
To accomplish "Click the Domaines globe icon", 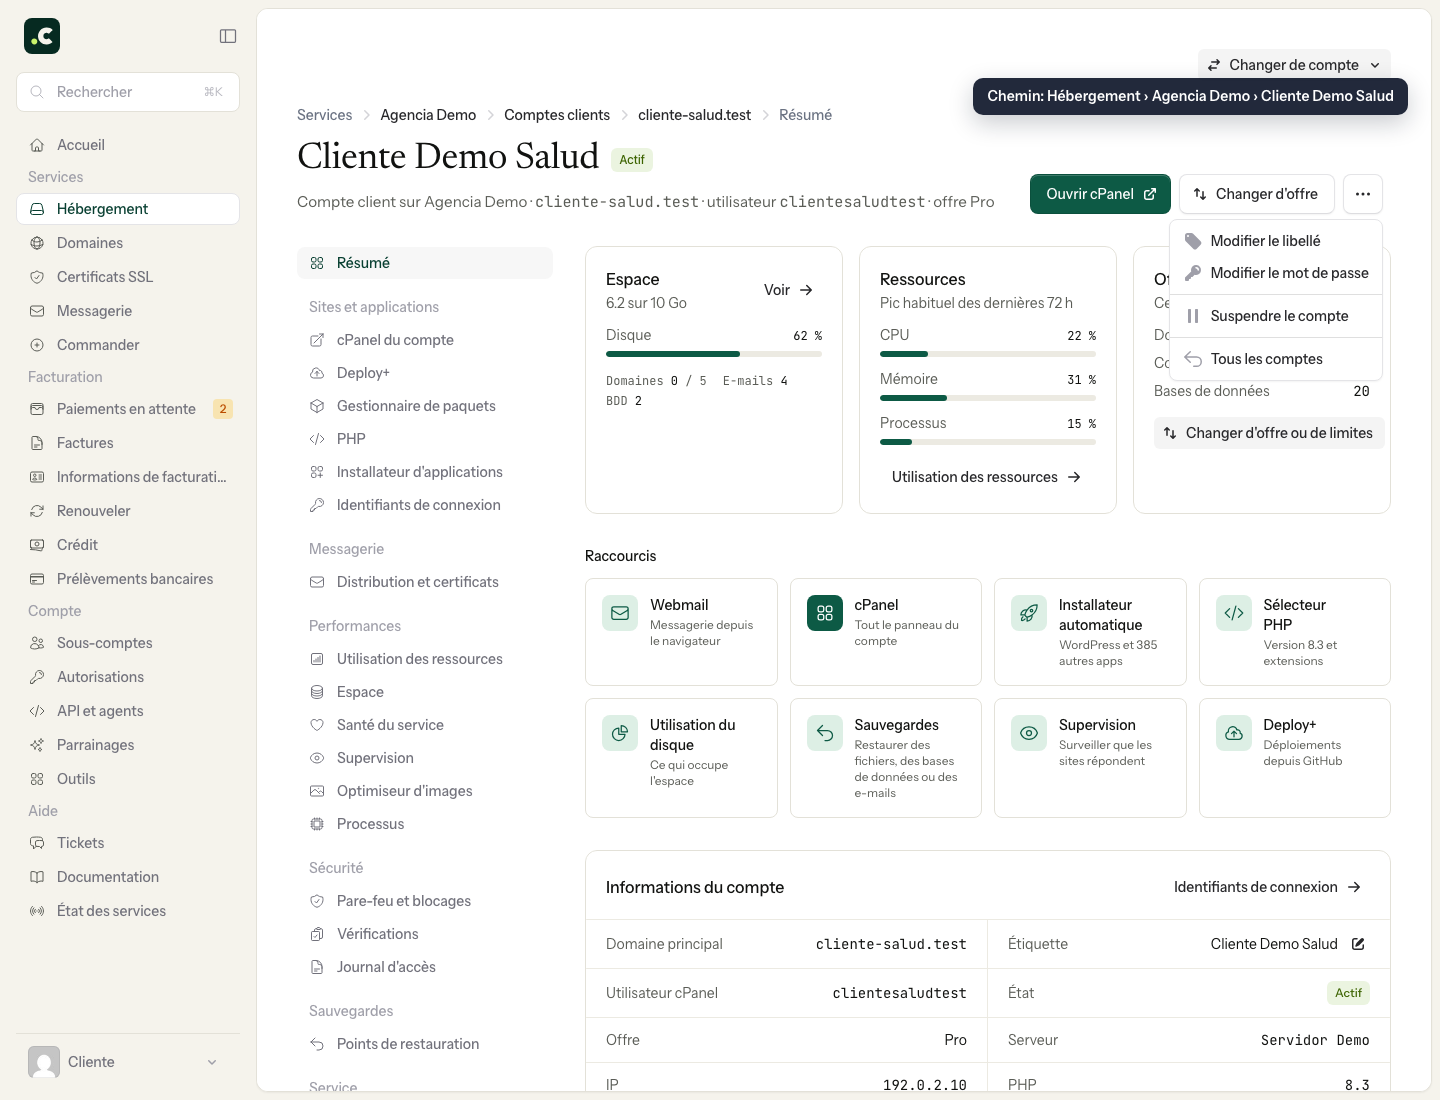I will 37,243.
